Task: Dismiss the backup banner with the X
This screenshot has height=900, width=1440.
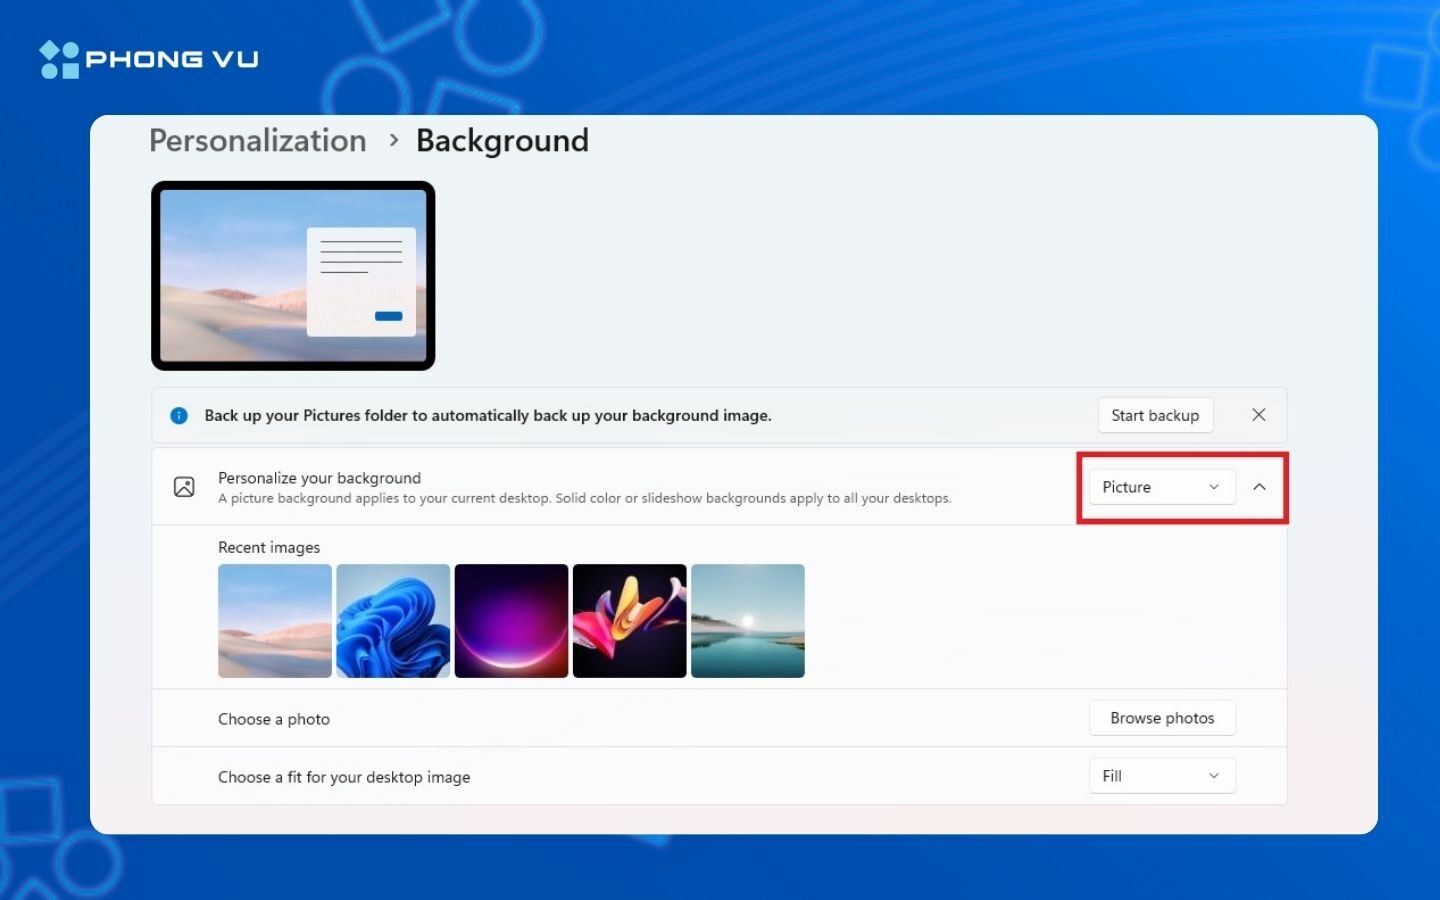Action: [1259, 415]
